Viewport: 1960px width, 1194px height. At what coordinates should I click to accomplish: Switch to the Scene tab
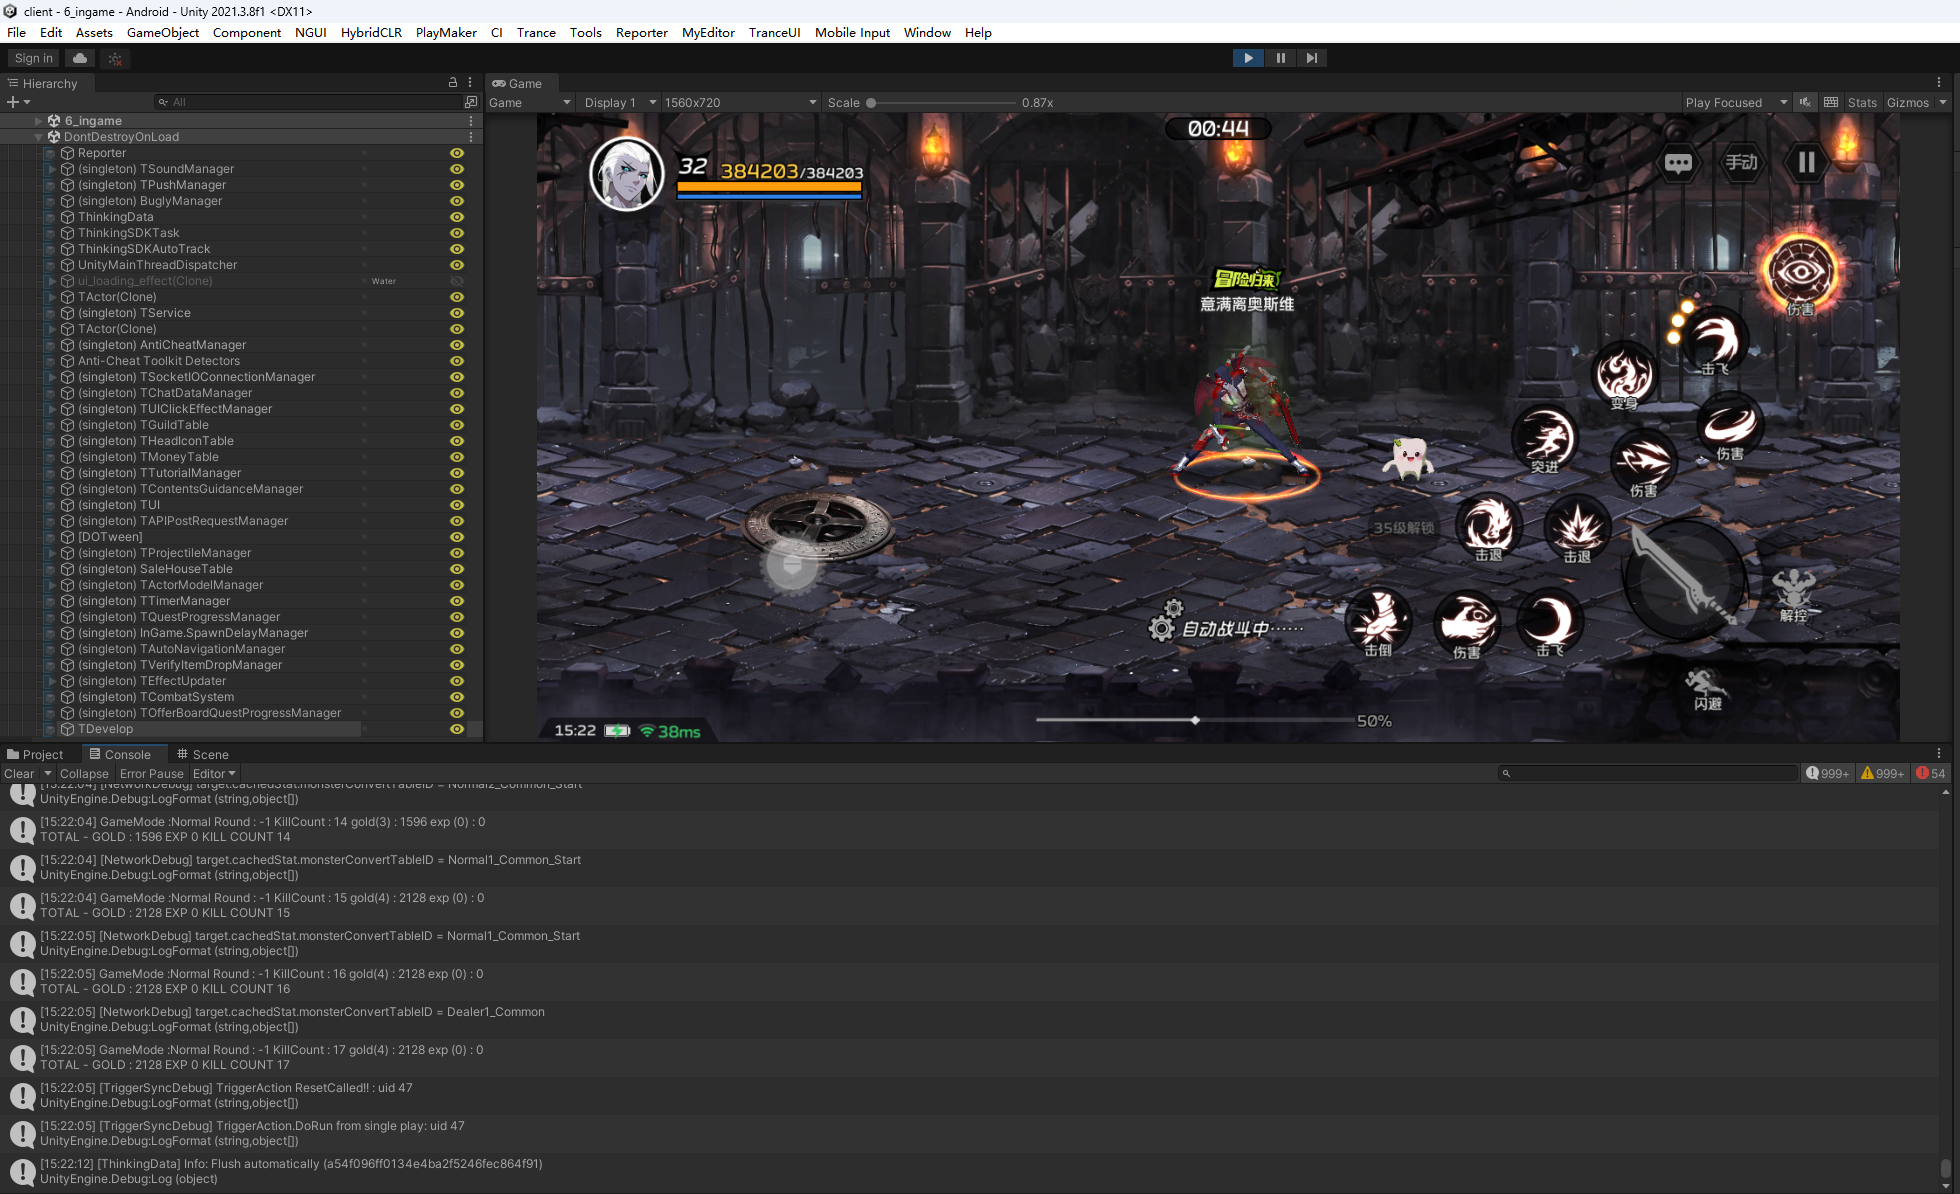click(203, 754)
